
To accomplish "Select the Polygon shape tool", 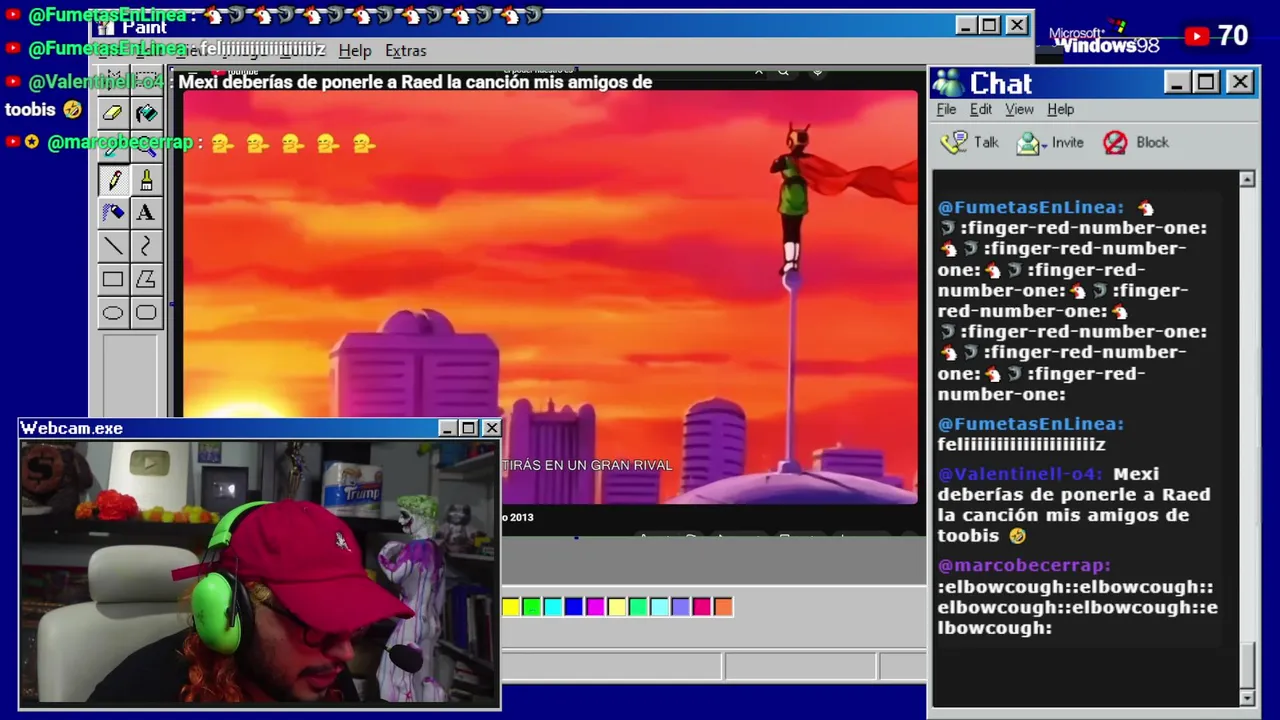I will (146, 279).
